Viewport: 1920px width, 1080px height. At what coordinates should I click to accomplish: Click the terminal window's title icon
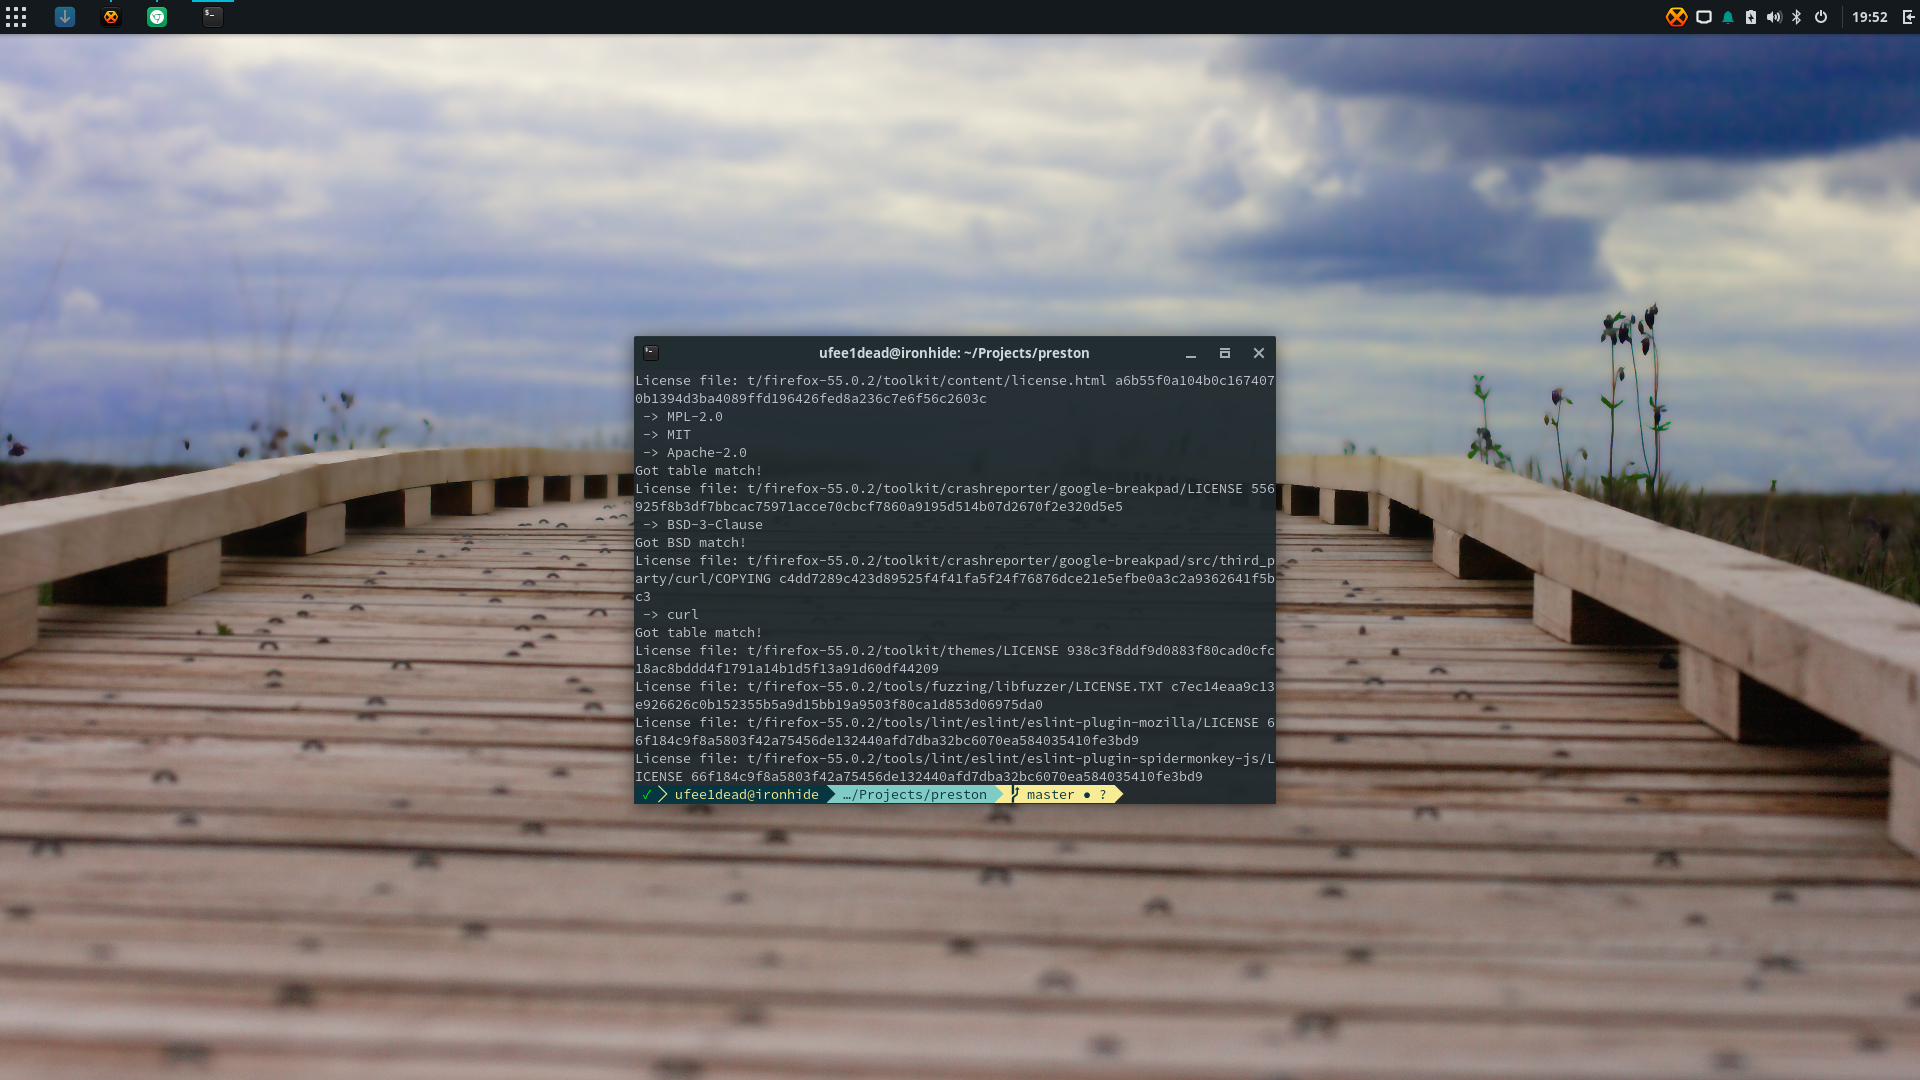[x=651, y=353]
